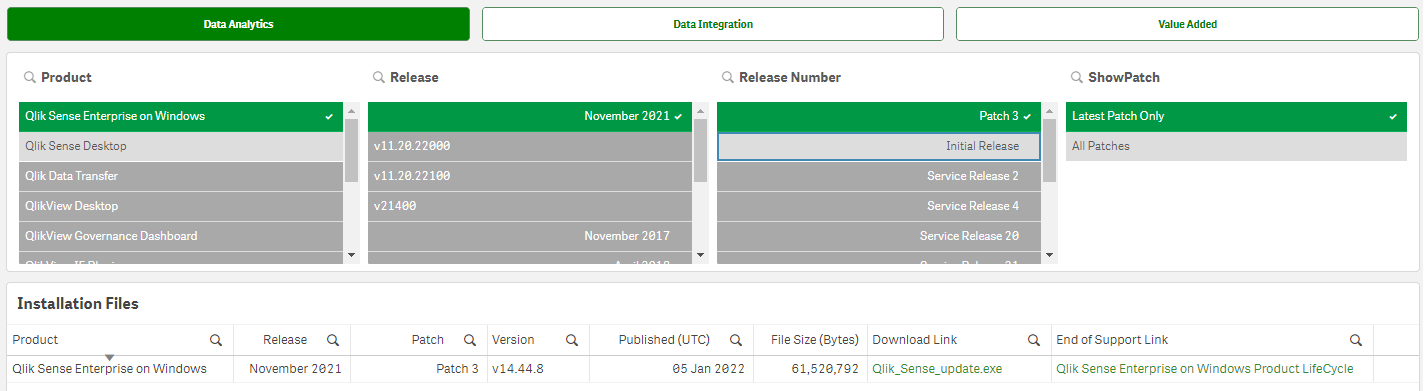Select Service Release 20

879,236
